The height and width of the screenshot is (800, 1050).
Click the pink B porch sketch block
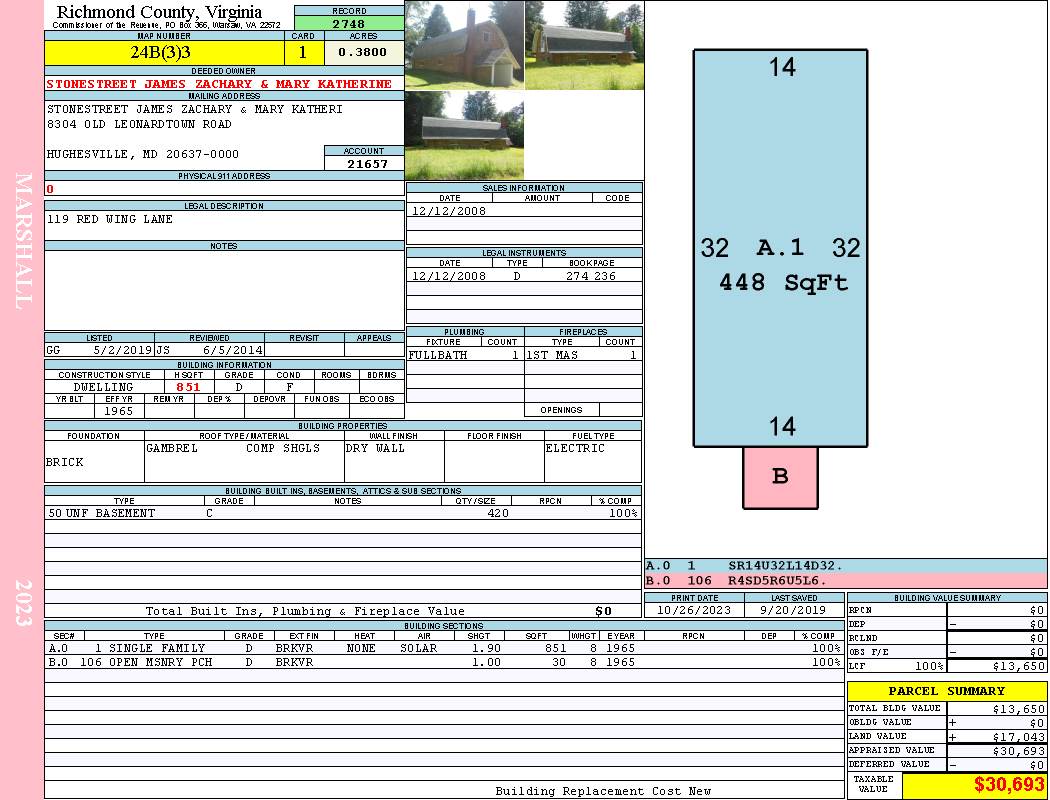[780, 477]
